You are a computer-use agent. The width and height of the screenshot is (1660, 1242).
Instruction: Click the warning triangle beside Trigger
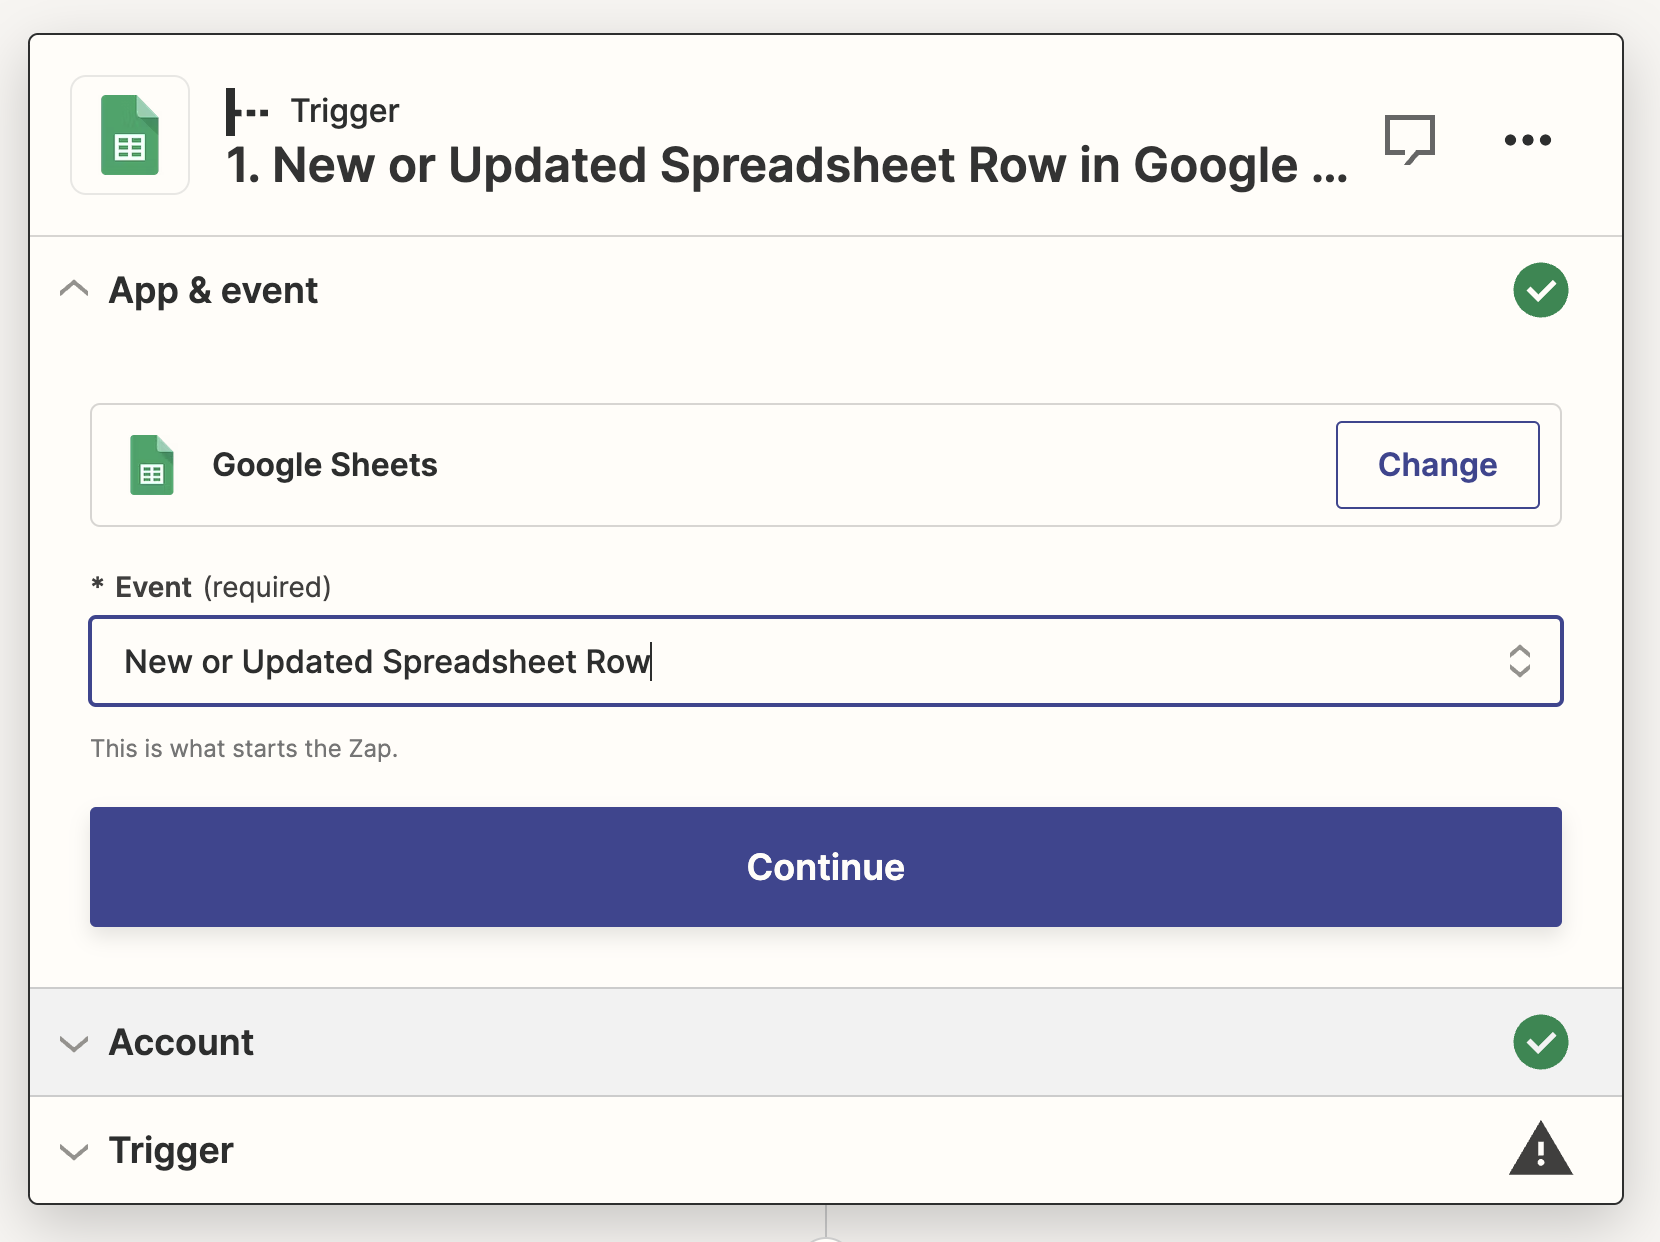1541,1150
